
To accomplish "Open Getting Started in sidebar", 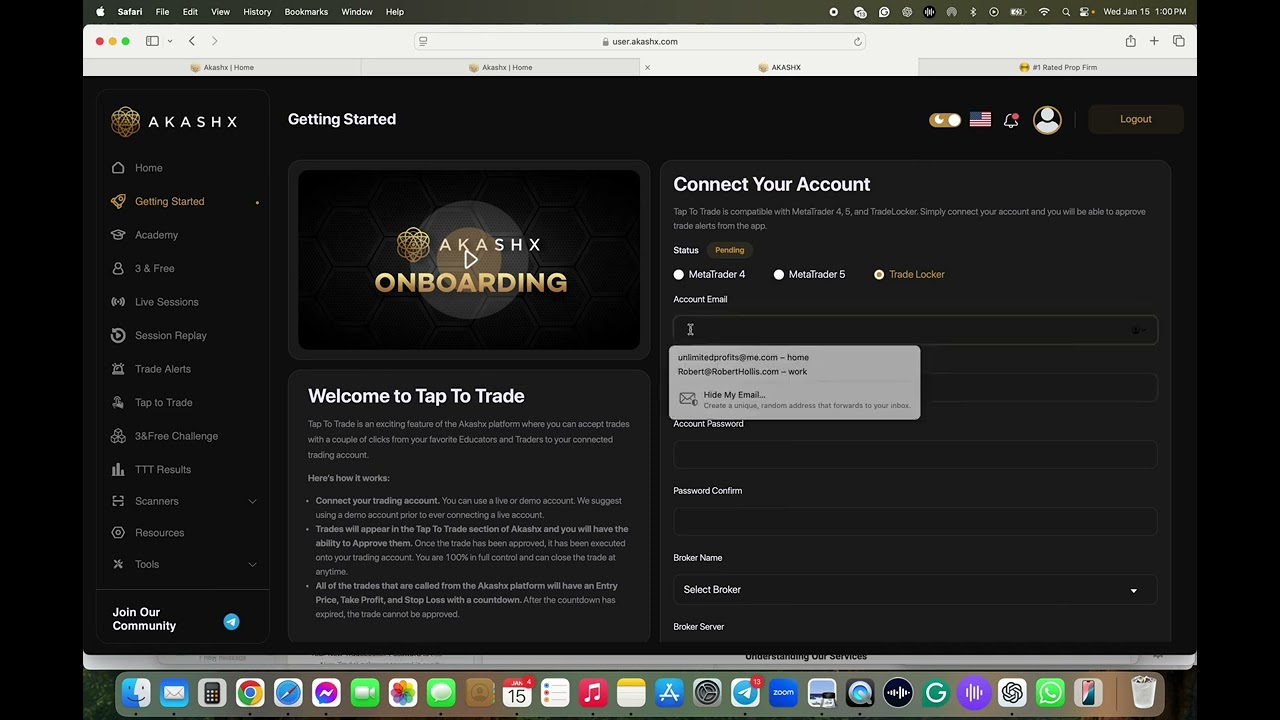I will [169, 201].
